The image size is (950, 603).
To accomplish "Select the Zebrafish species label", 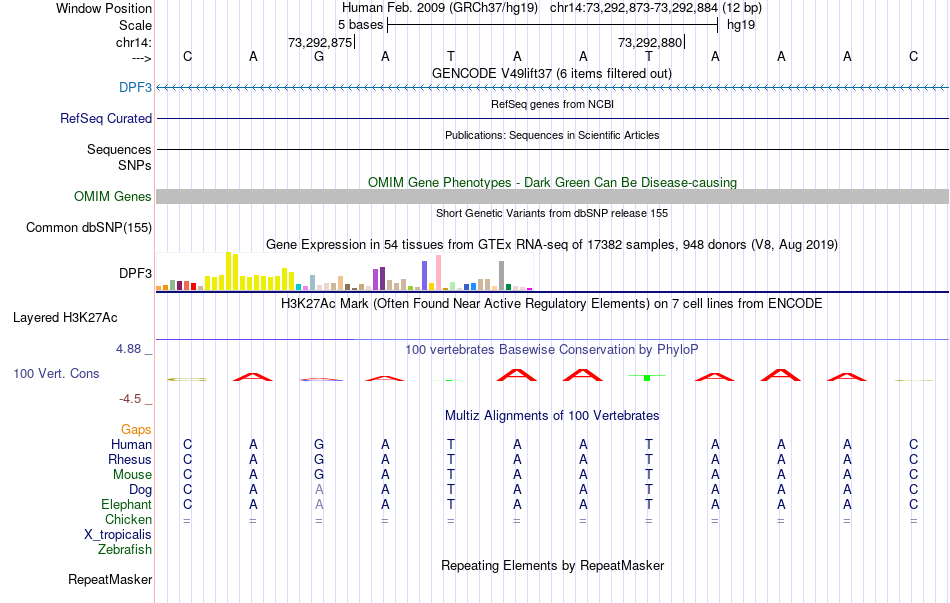I will click(x=125, y=550).
